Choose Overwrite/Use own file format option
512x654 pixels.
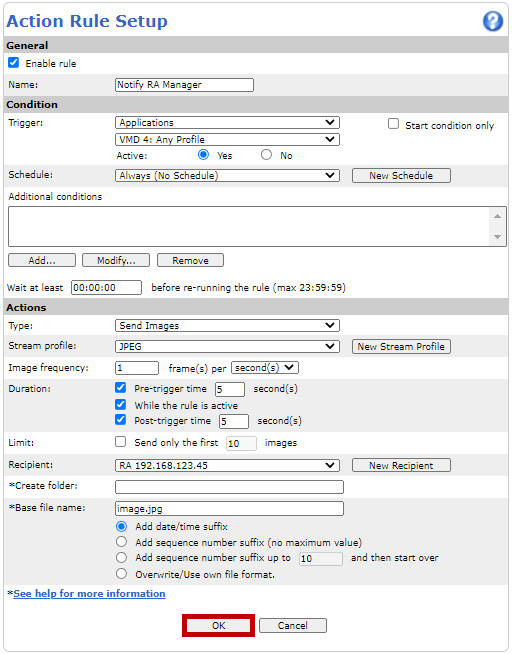coord(121,574)
